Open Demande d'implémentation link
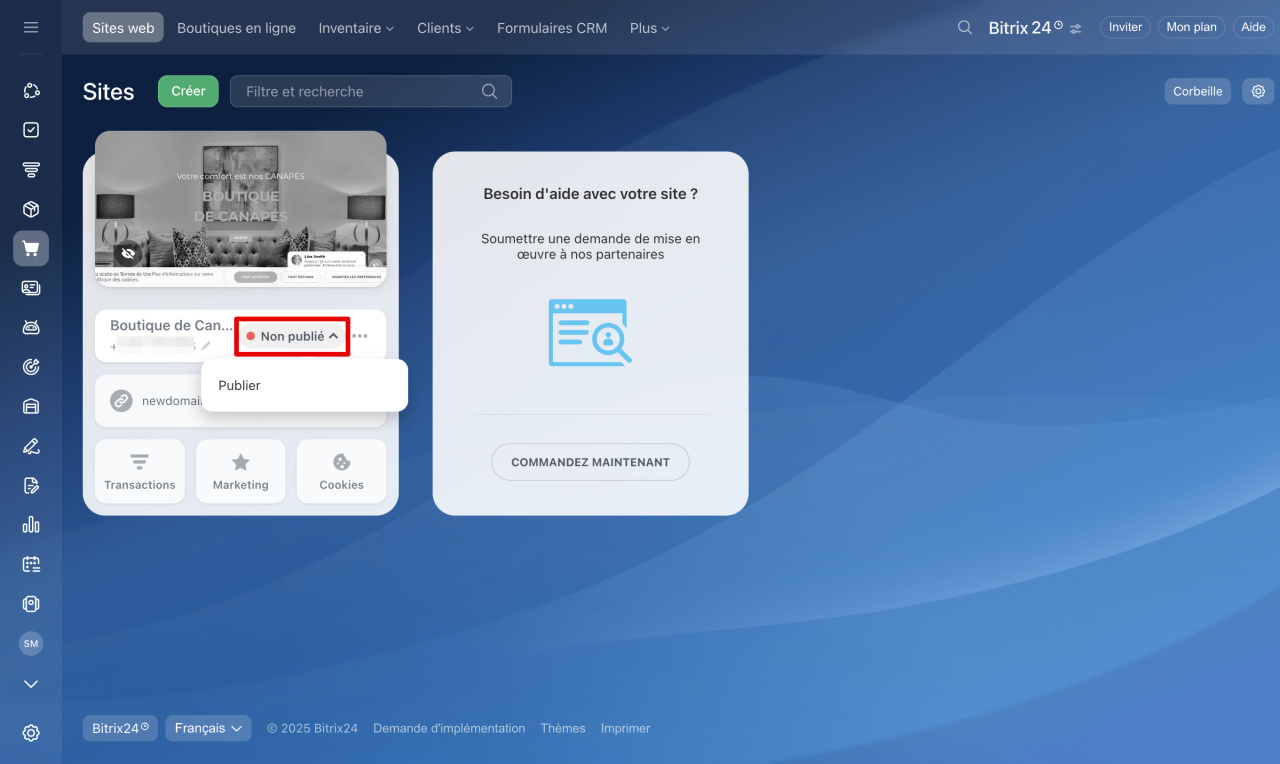Screen dimensions: 1280x764 [x=449, y=728]
